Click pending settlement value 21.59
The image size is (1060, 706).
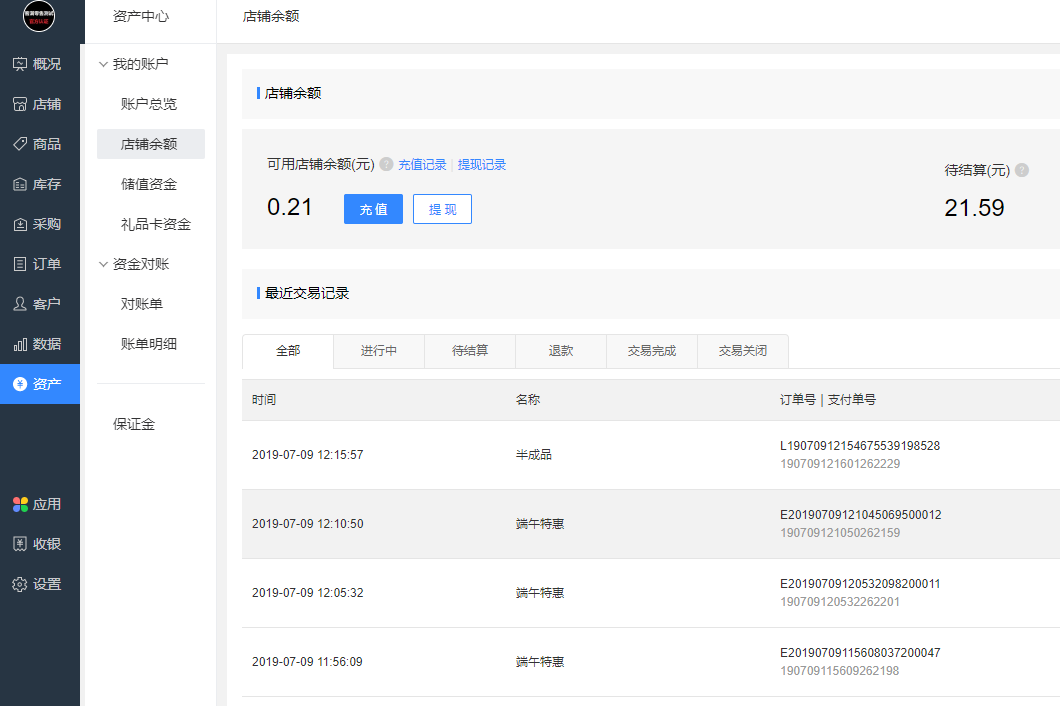(974, 208)
